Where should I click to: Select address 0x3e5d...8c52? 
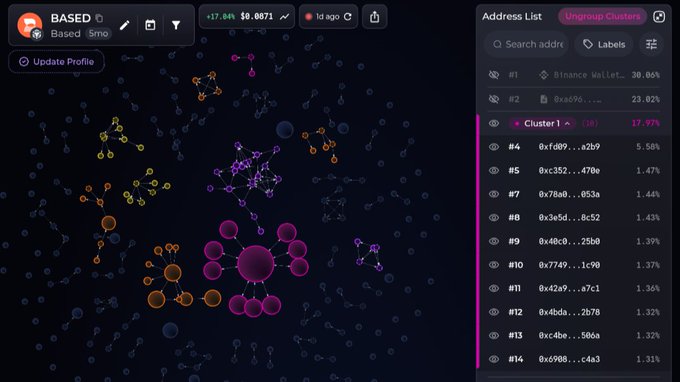(x=569, y=218)
